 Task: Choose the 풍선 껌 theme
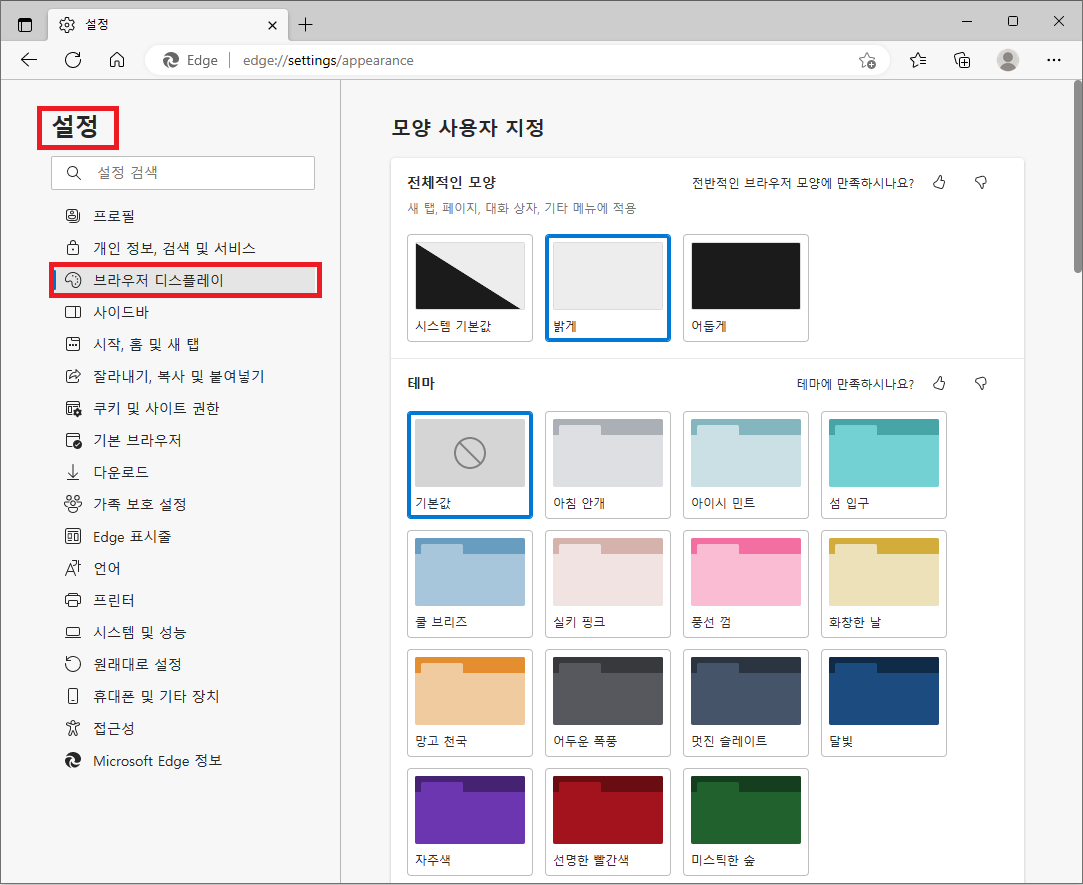point(746,584)
